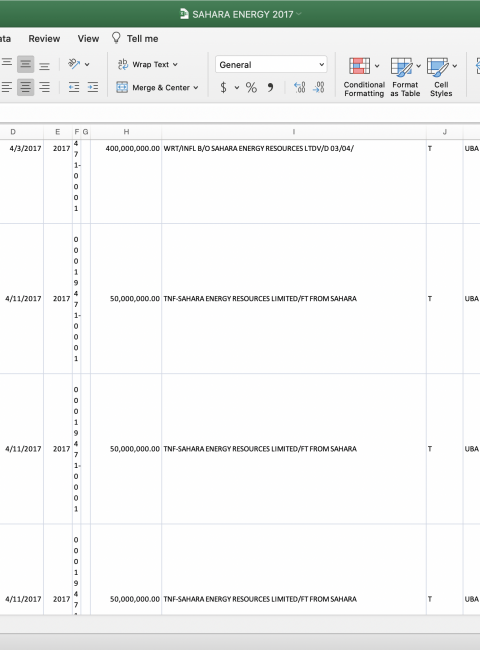This screenshot has width=480, height=650.
Task: Toggle right text alignment
Action: [x=44, y=87]
